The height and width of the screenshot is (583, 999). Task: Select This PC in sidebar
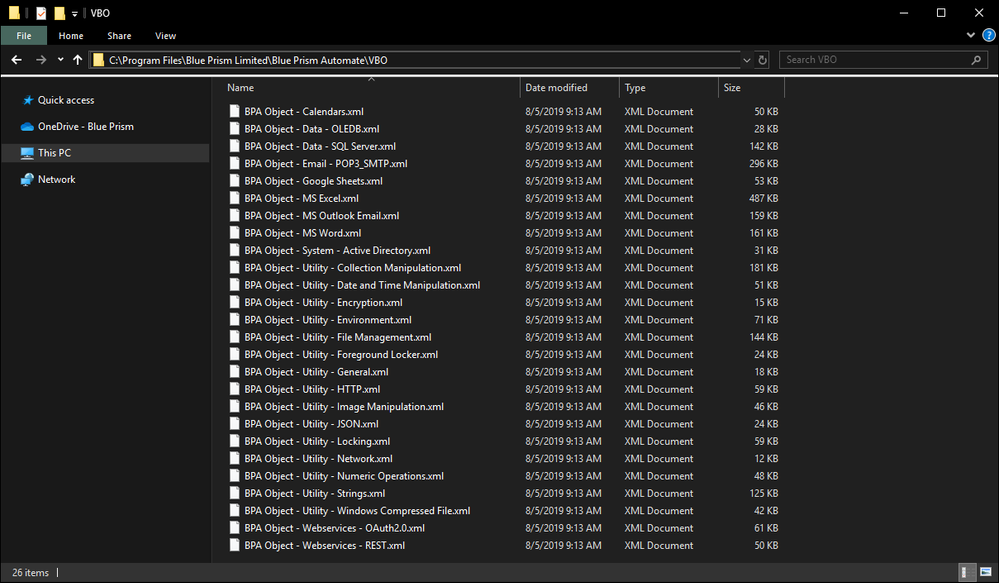point(105,153)
